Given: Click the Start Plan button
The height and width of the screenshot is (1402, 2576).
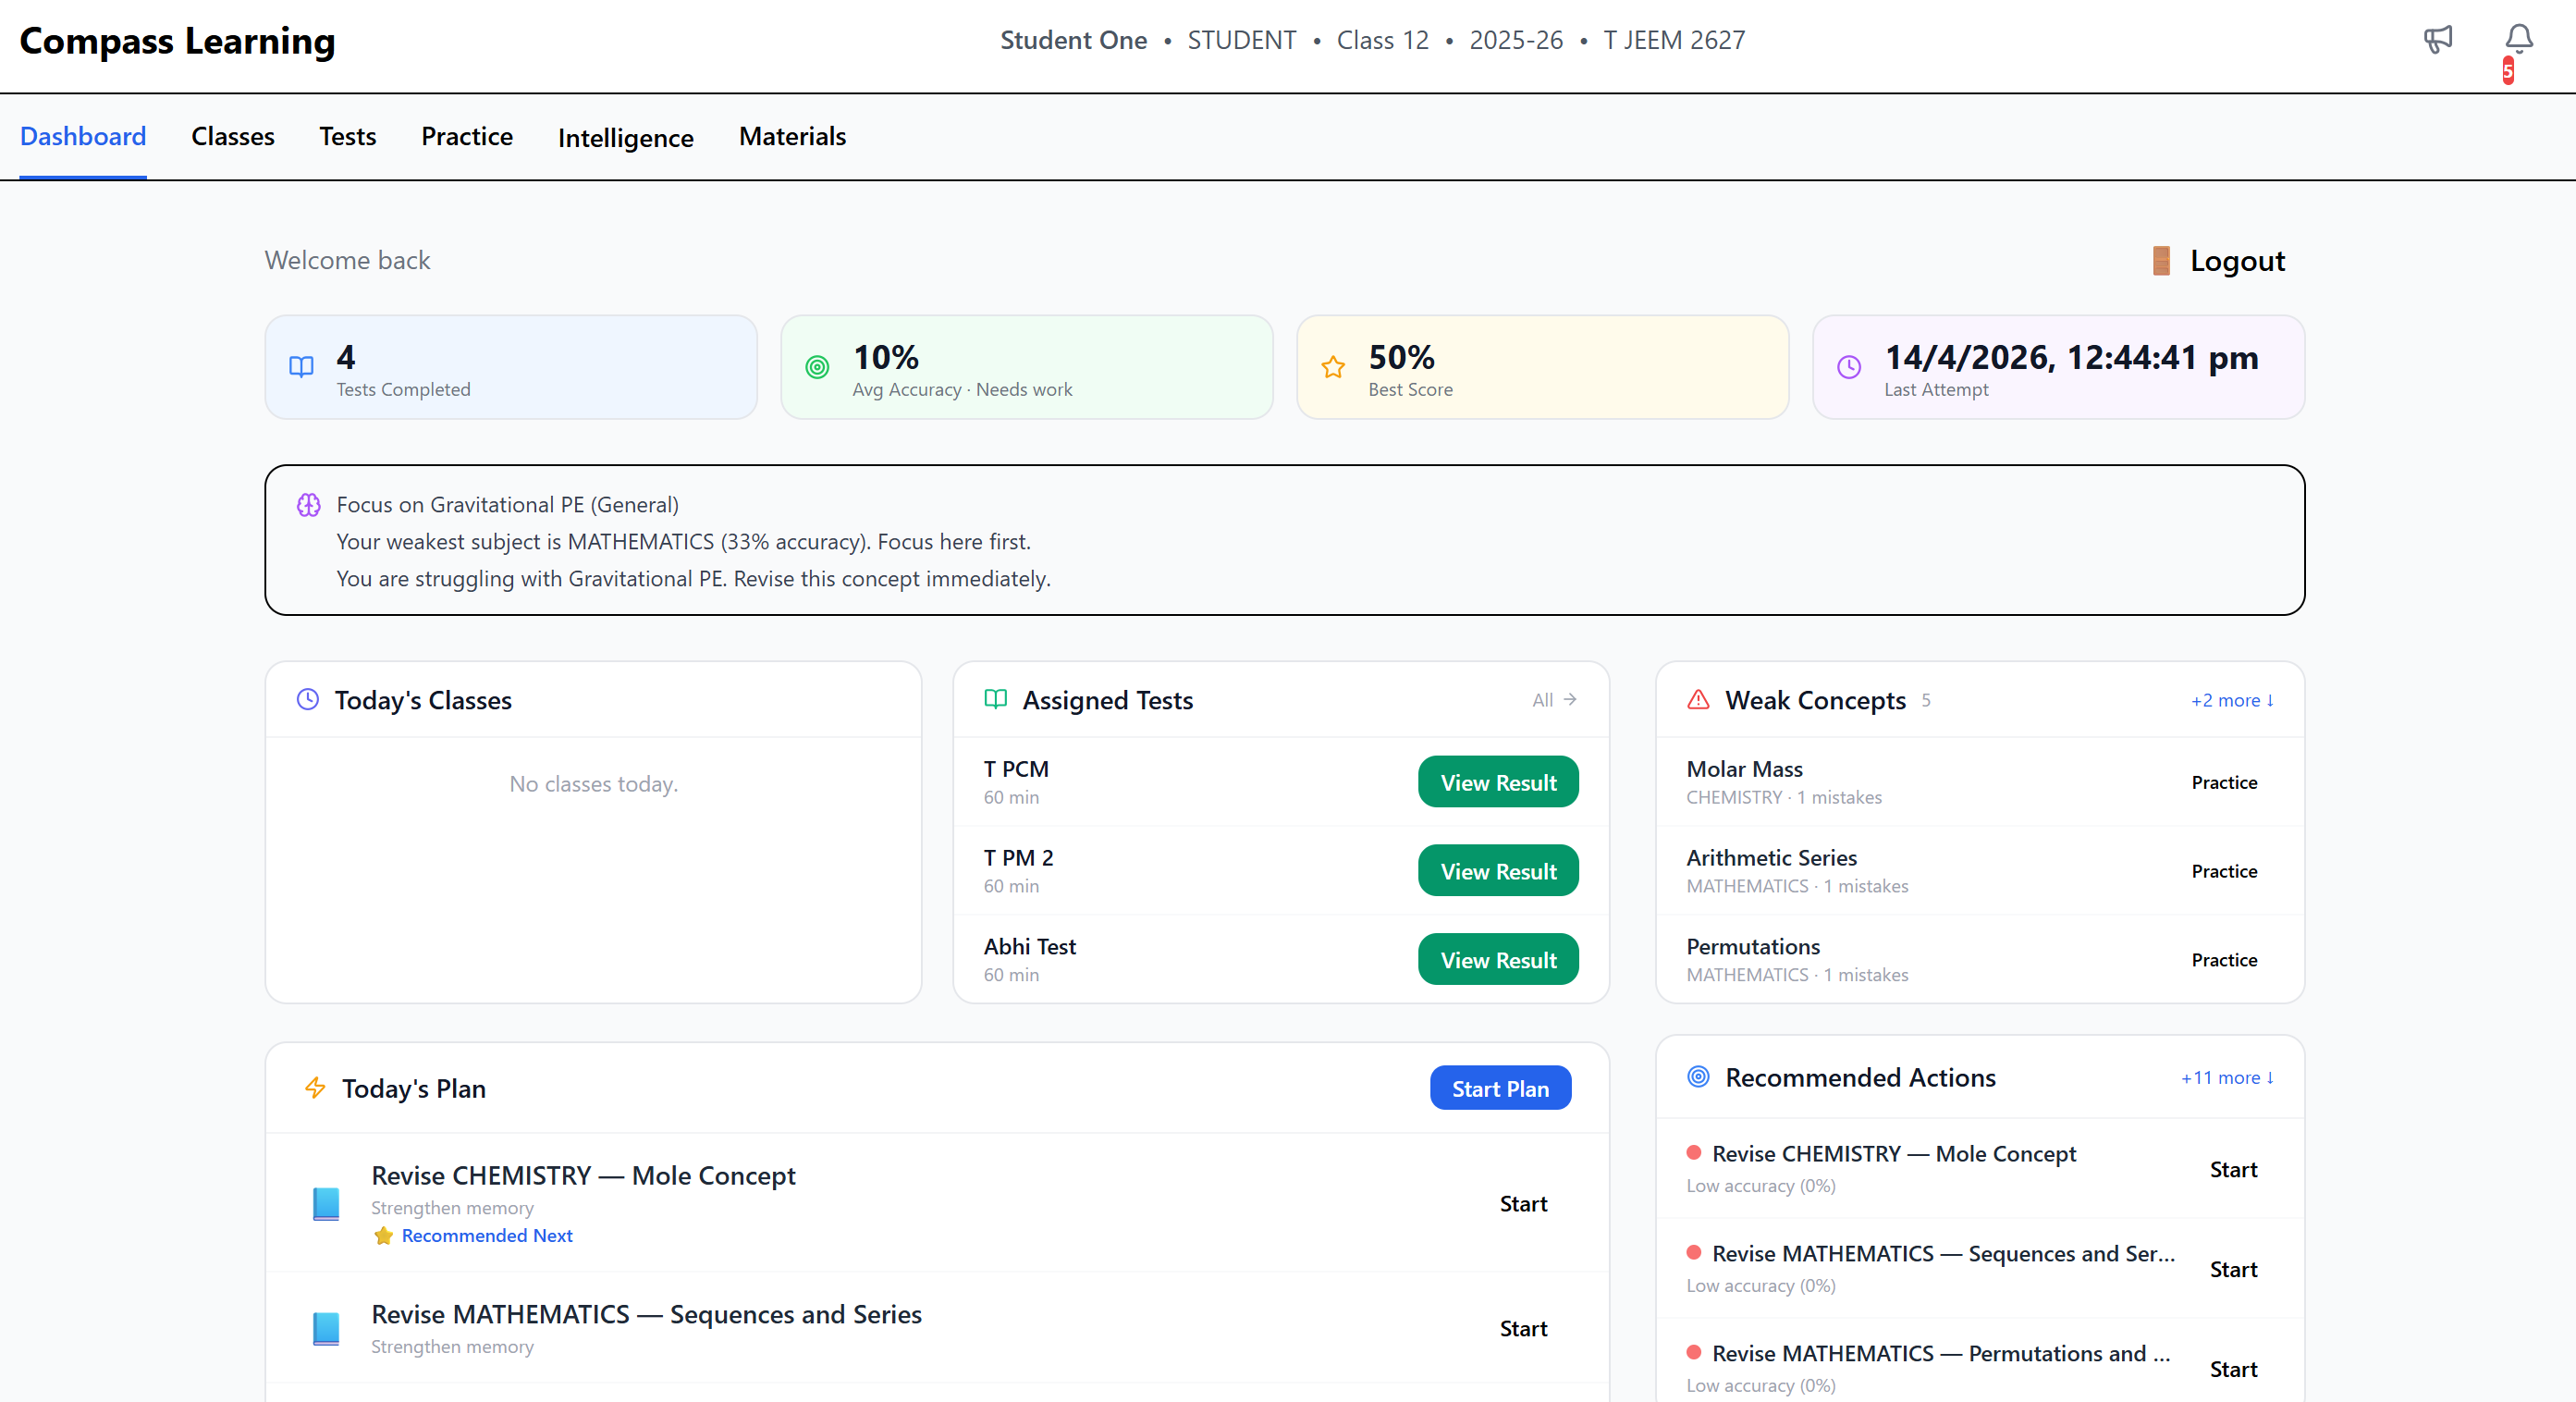Looking at the screenshot, I should click(x=1500, y=1089).
